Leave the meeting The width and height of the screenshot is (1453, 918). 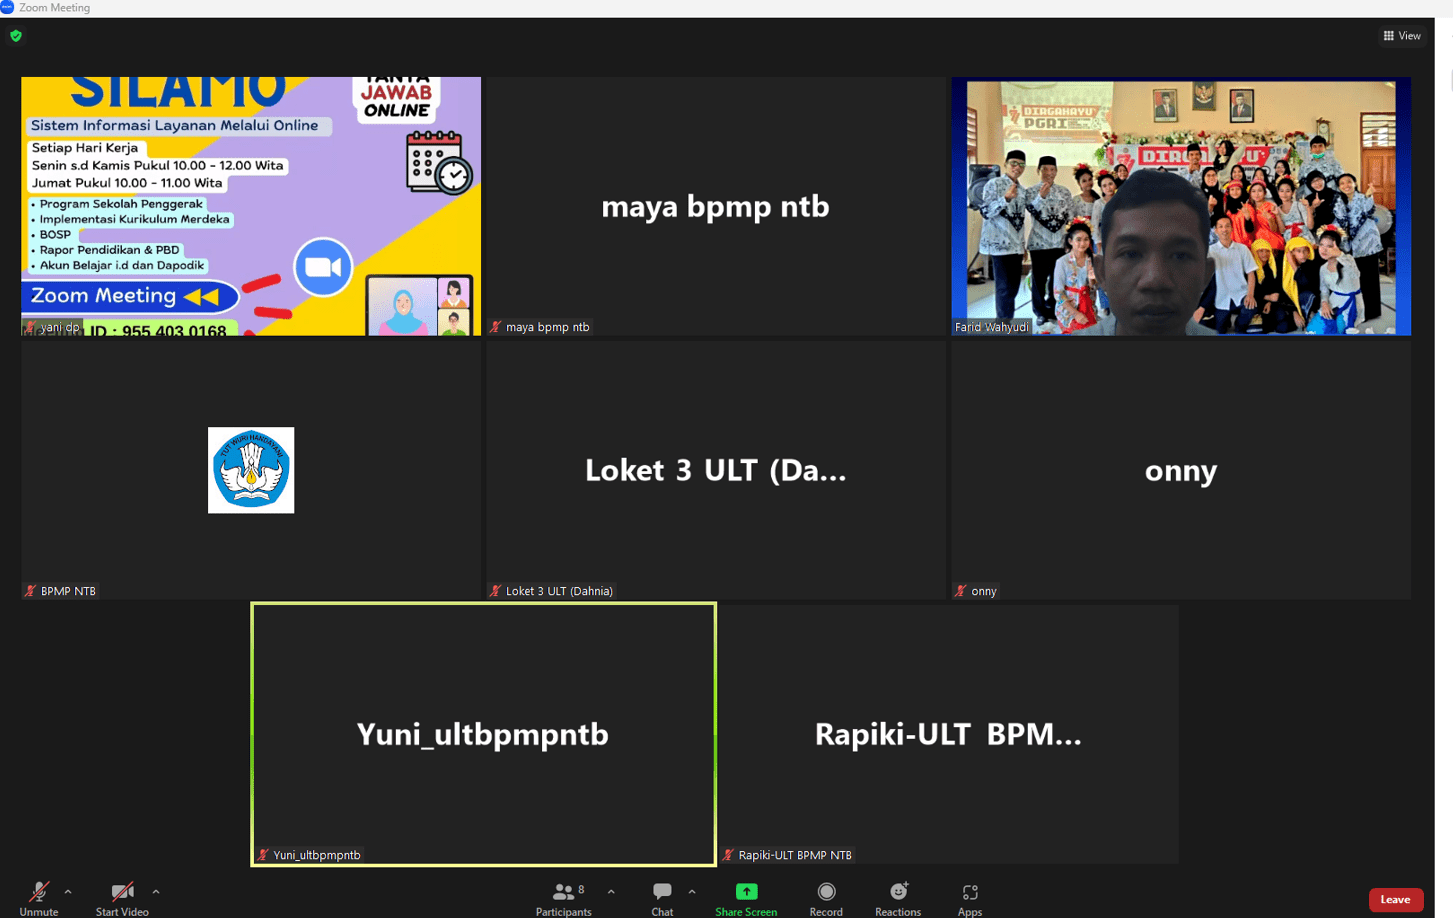(x=1395, y=899)
